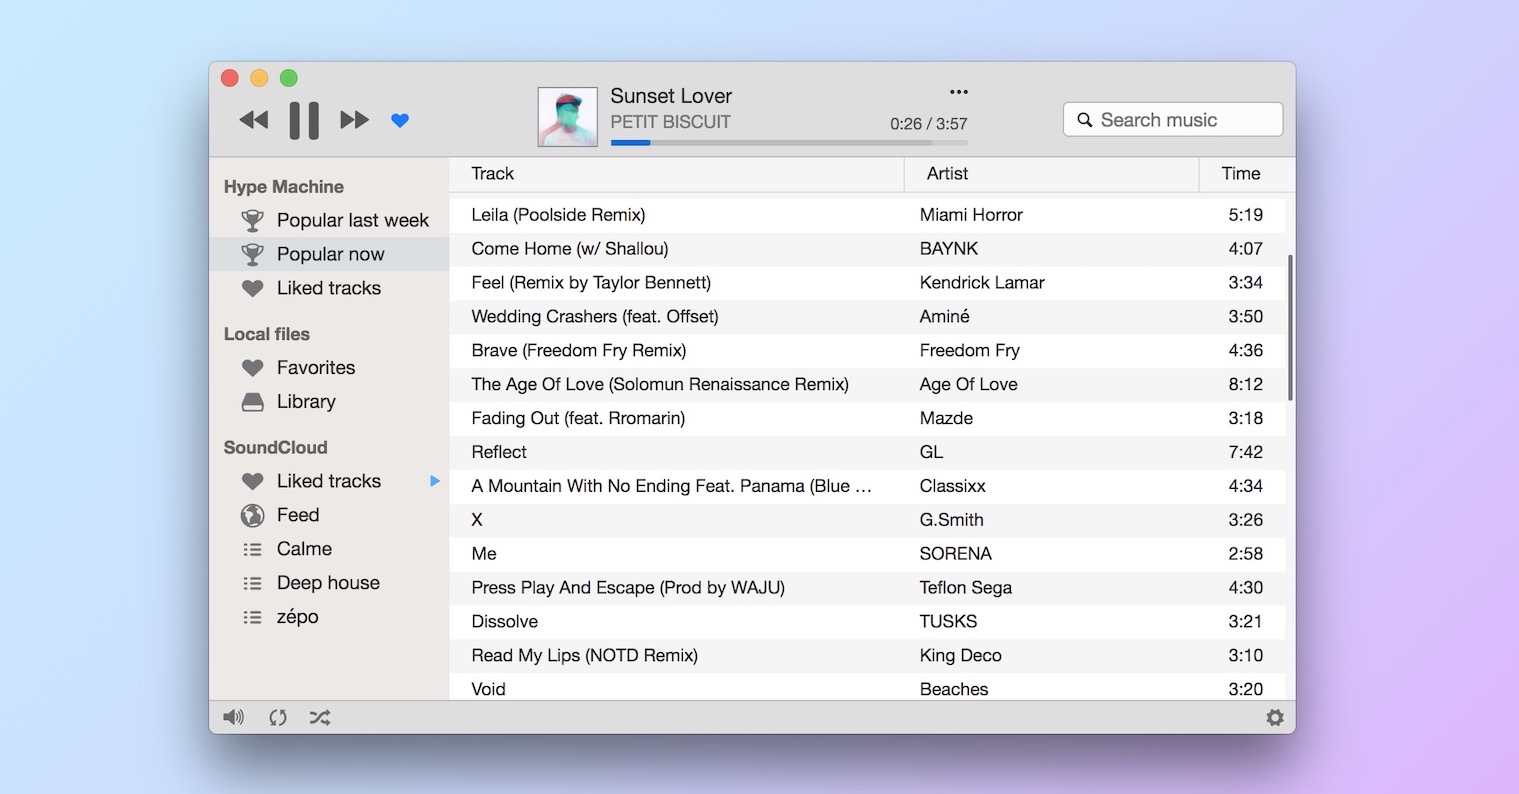The image size is (1519, 794).
Task: Toggle shuffle mode in bottom bar
Action: (x=320, y=717)
